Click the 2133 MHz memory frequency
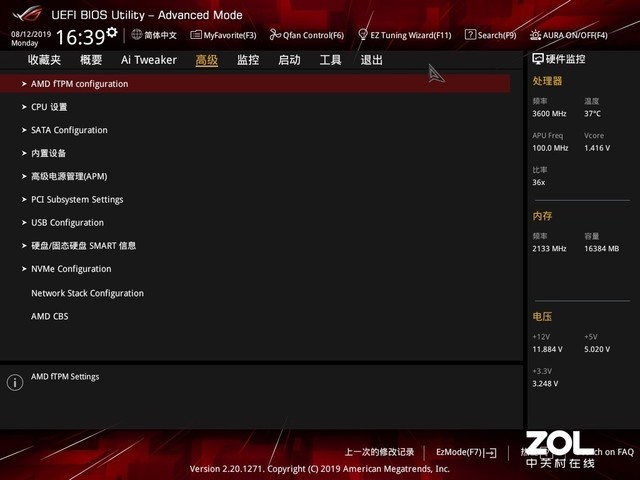Image resolution: width=640 pixels, height=480 pixels. coord(549,249)
